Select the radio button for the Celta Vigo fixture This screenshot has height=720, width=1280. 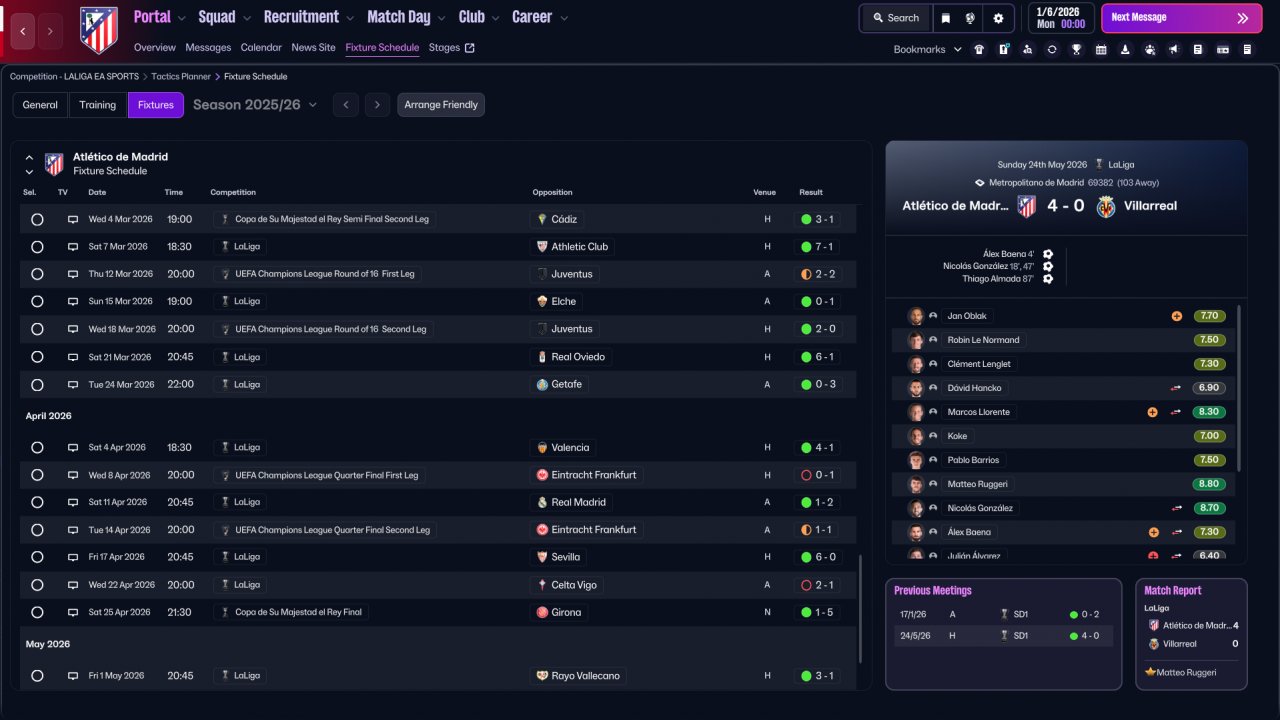pyautogui.click(x=37, y=585)
